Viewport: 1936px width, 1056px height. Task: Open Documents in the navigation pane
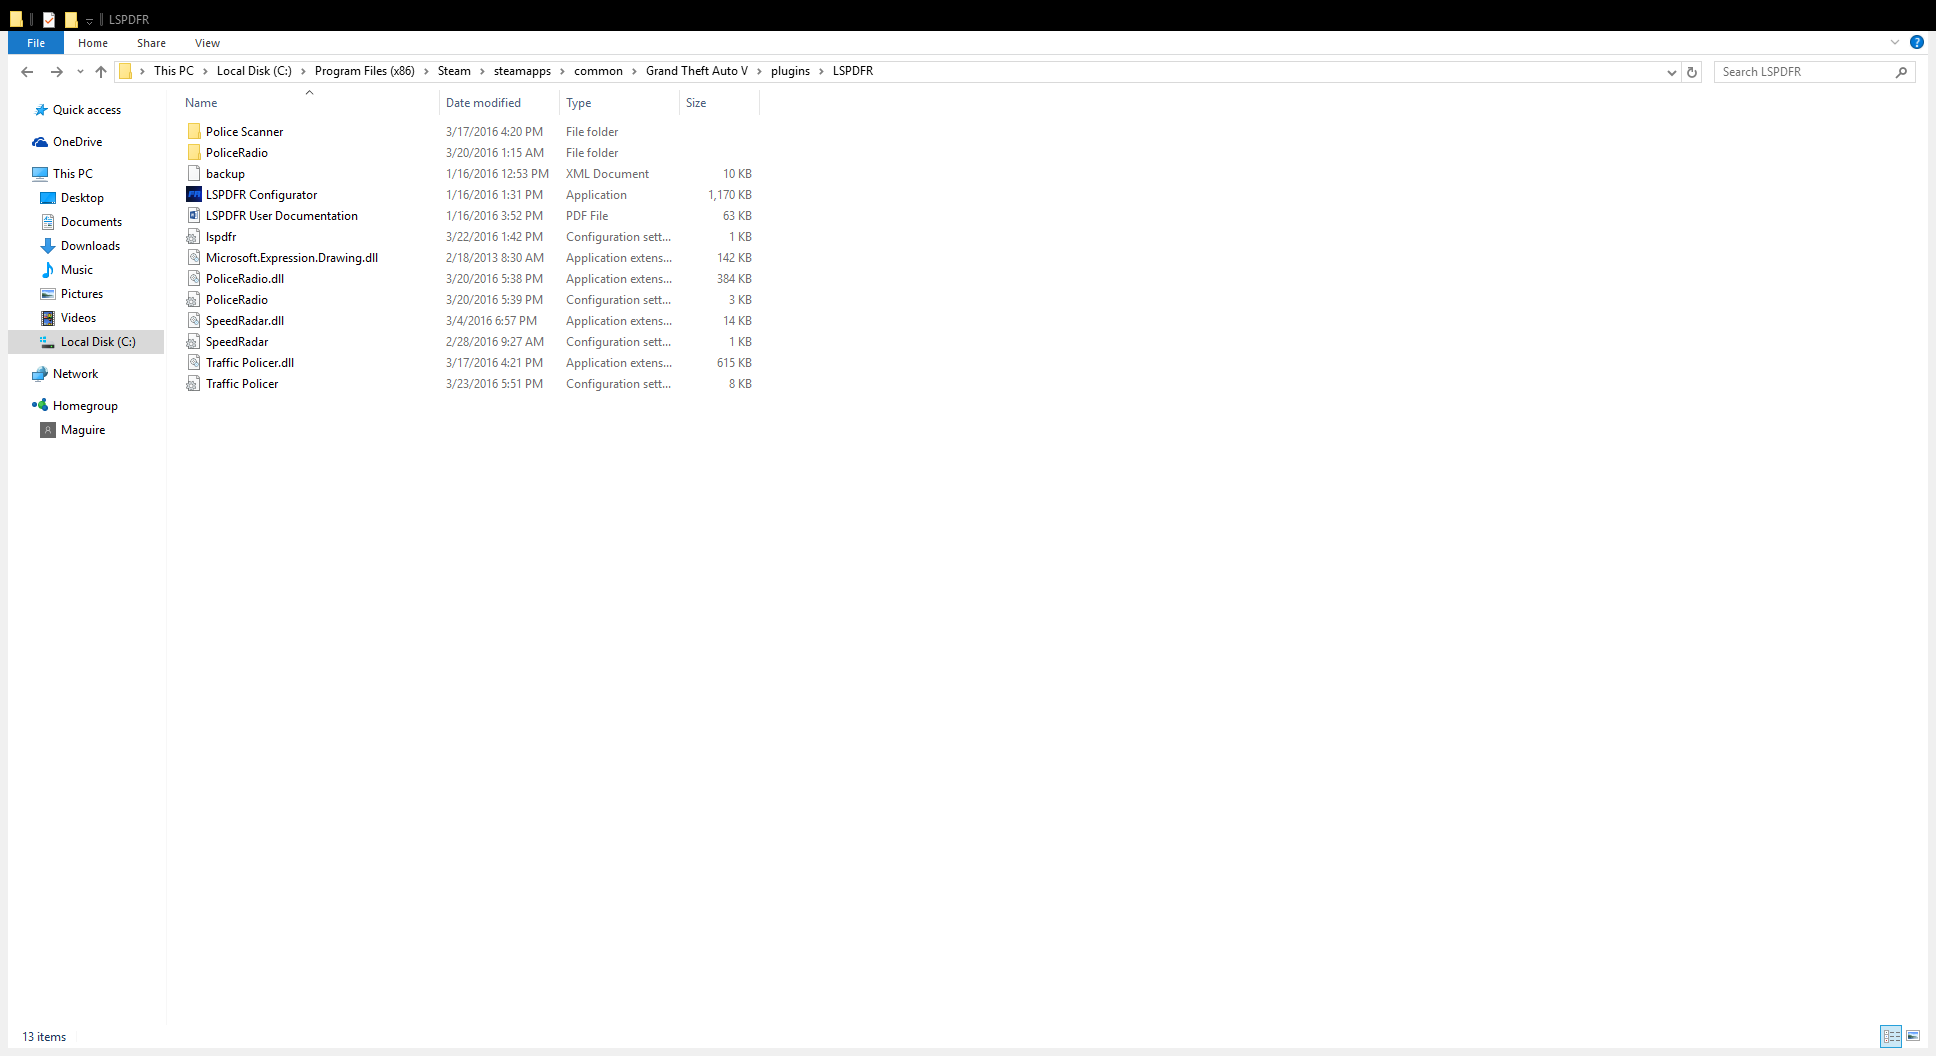pos(91,222)
